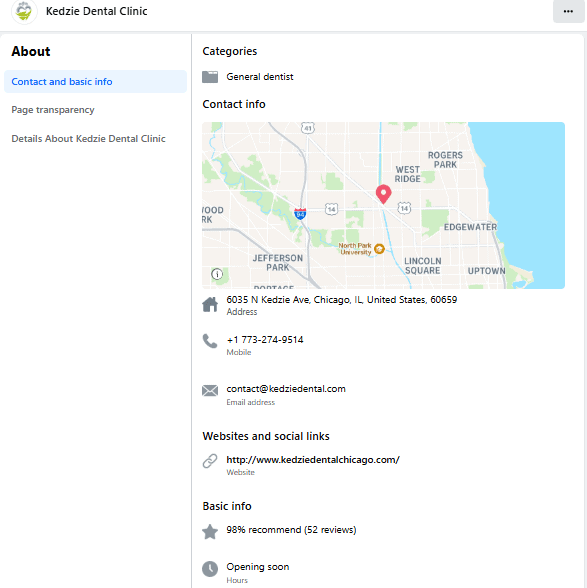Click the General dentist category text
The height and width of the screenshot is (588, 587).
click(260, 77)
